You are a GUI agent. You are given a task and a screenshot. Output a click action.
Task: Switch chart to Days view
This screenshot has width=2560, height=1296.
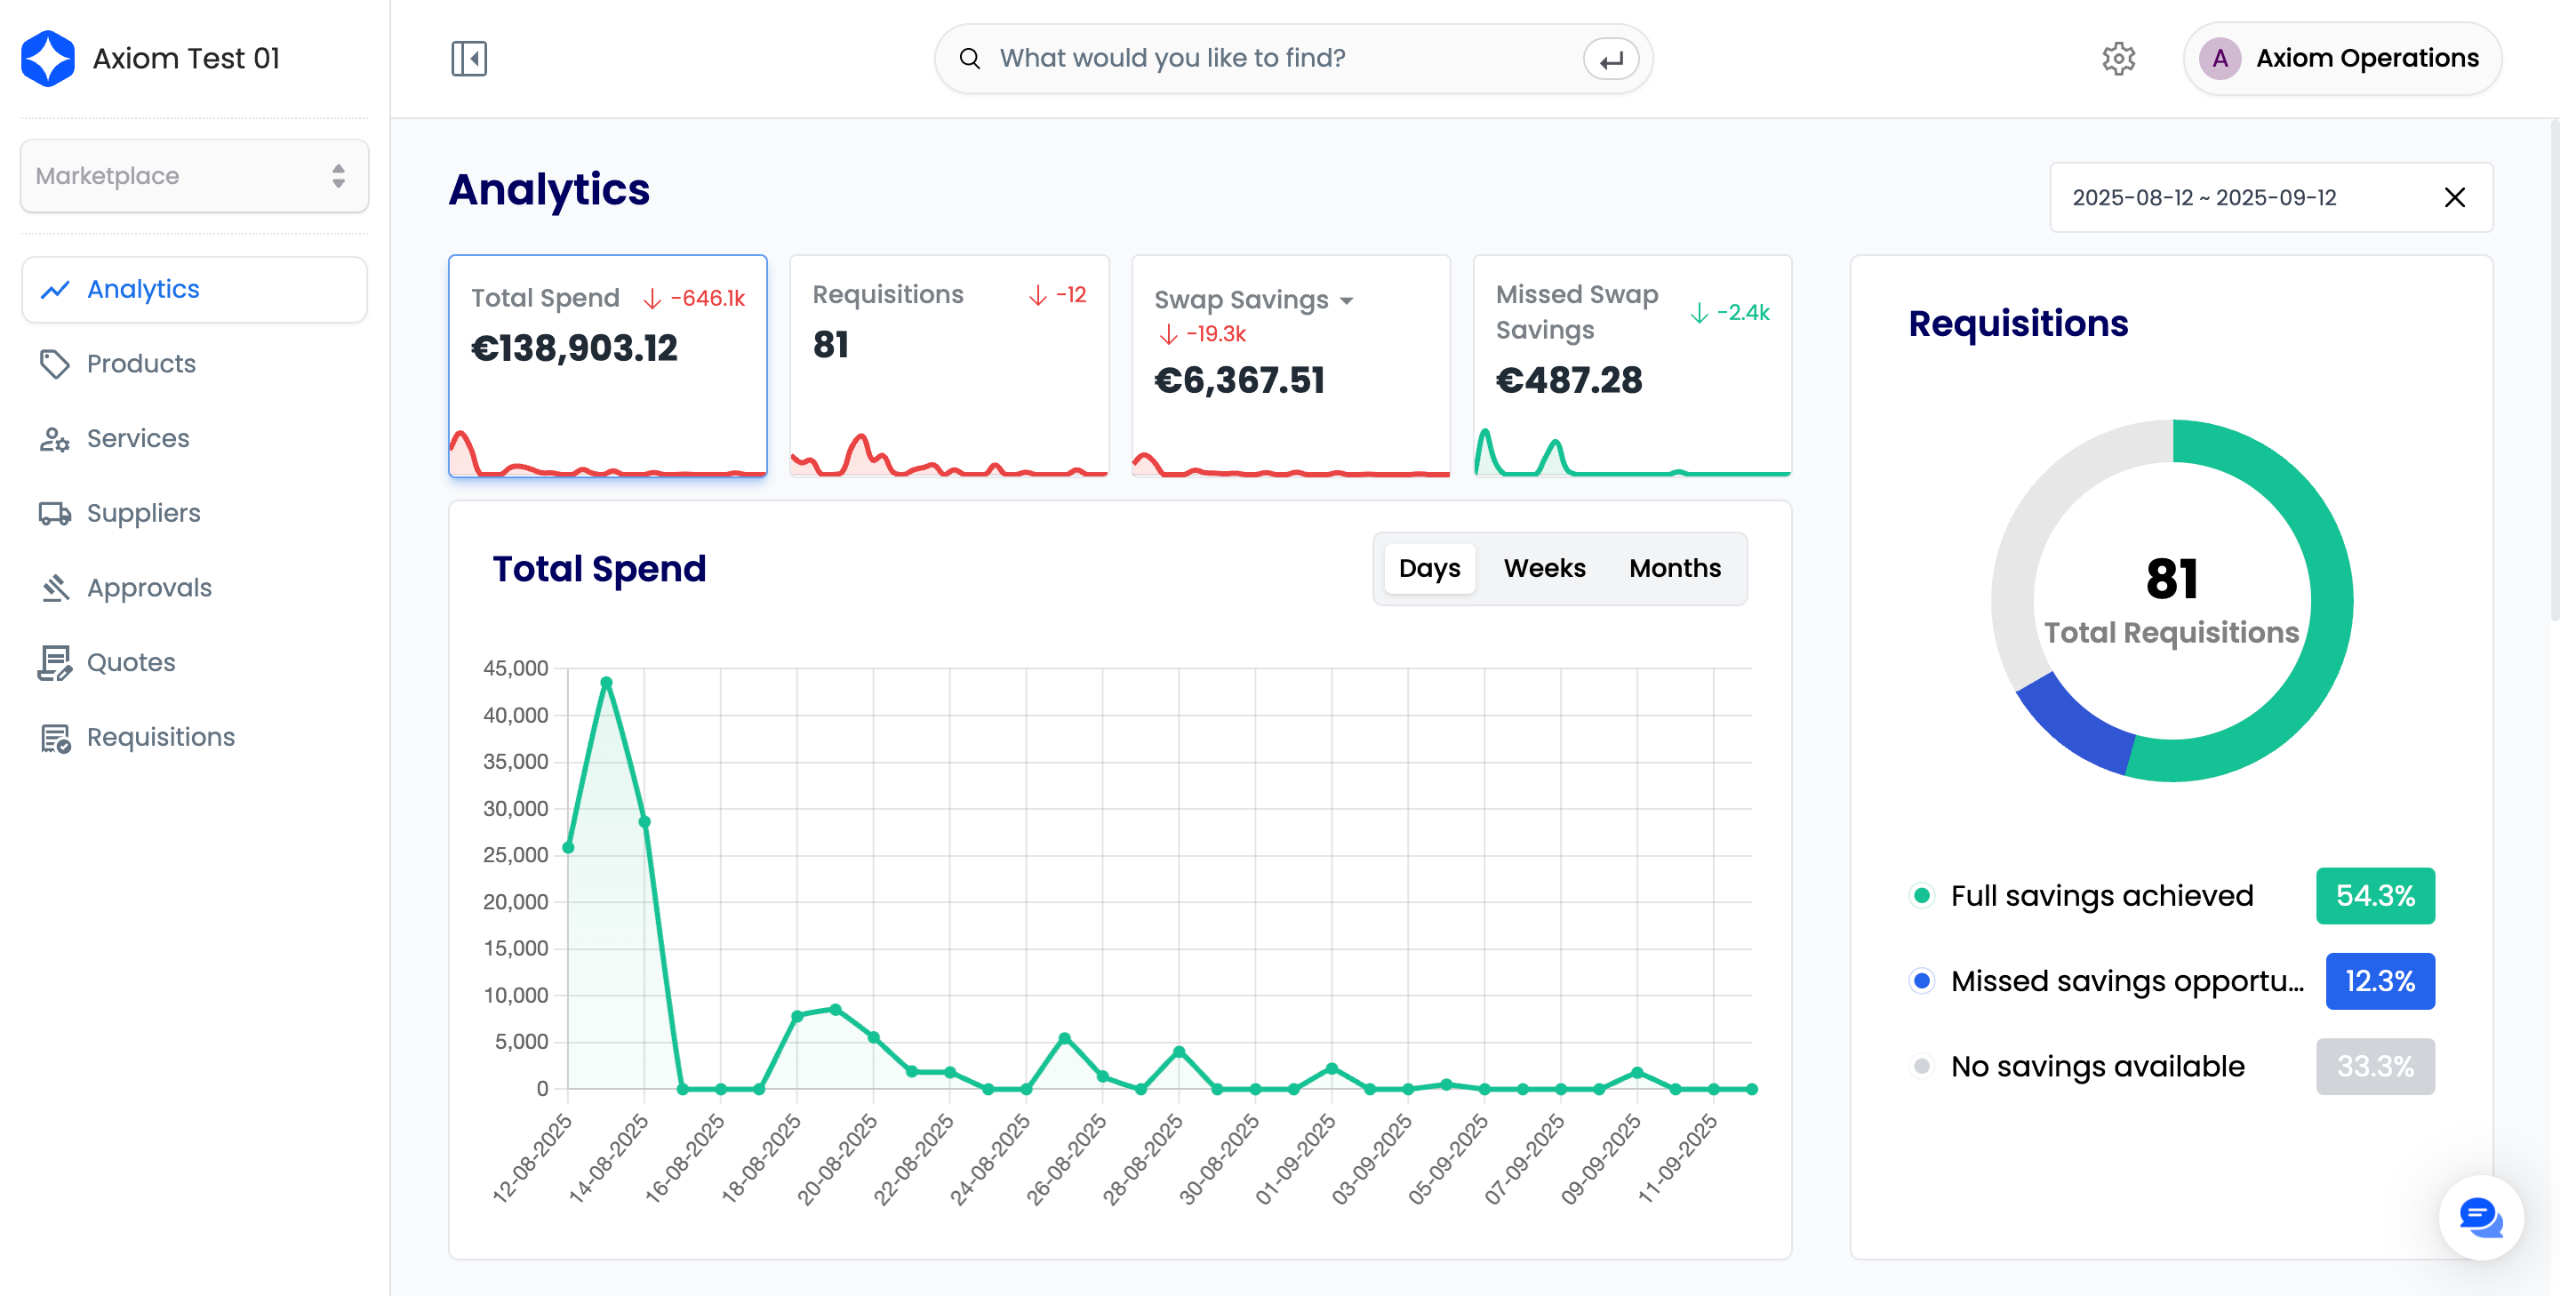tap(1429, 568)
